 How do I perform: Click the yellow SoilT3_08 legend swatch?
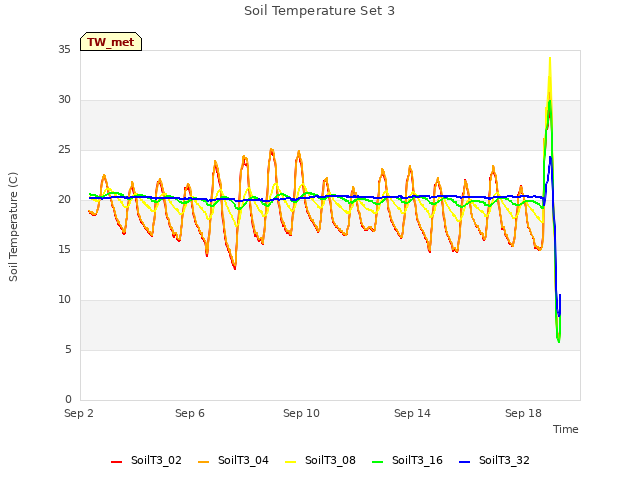[290, 462]
